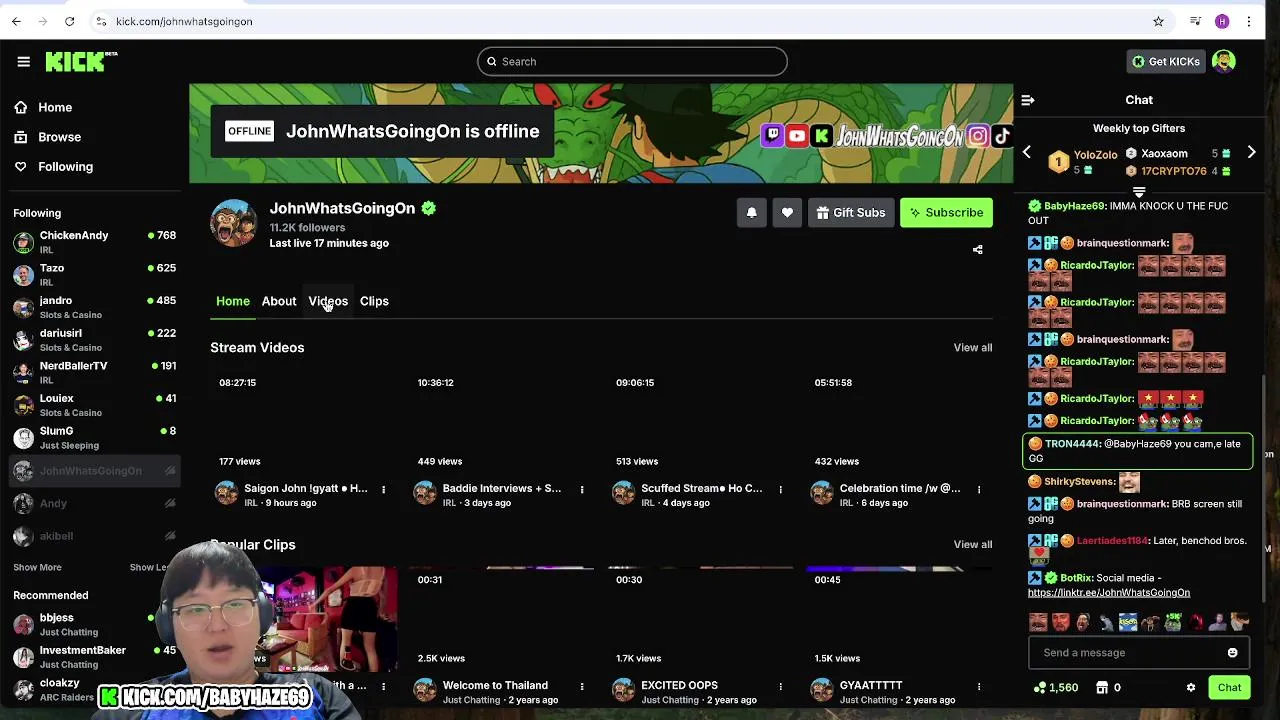
Task: Follow the channel with the heart button
Action: pyautogui.click(x=787, y=212)
